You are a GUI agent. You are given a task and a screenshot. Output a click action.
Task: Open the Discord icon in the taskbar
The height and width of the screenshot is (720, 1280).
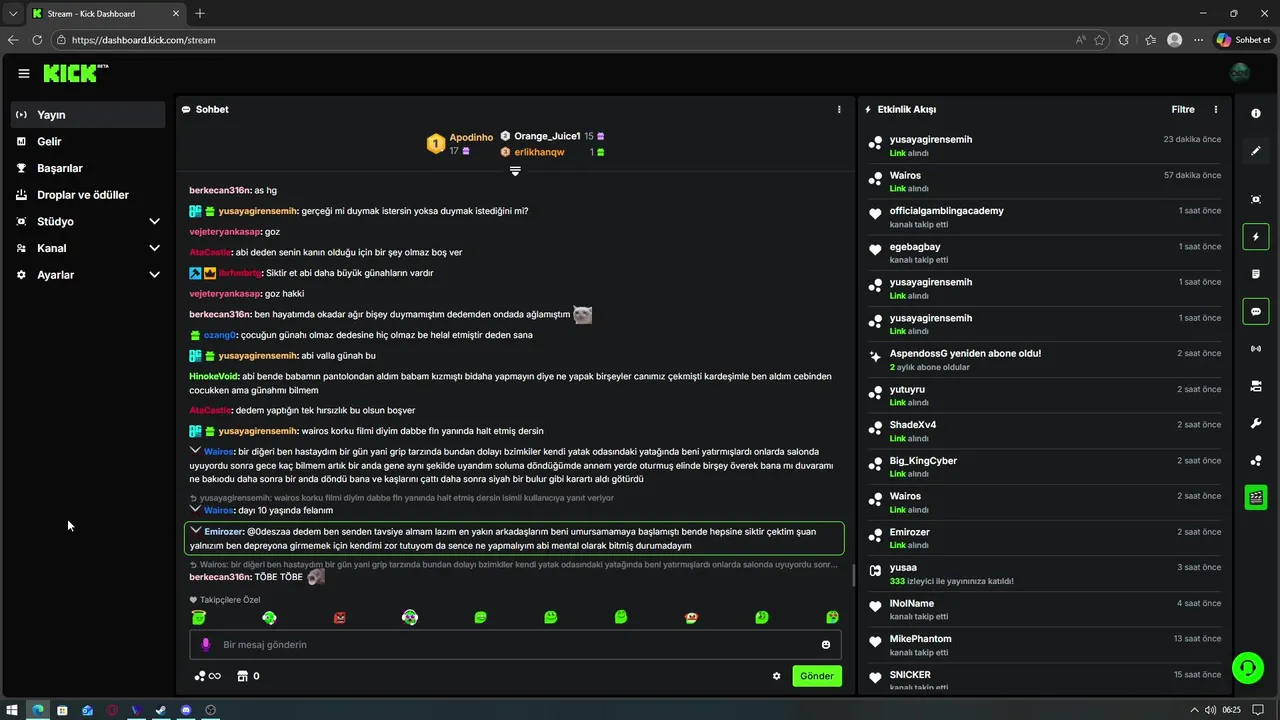coord(186,710)
